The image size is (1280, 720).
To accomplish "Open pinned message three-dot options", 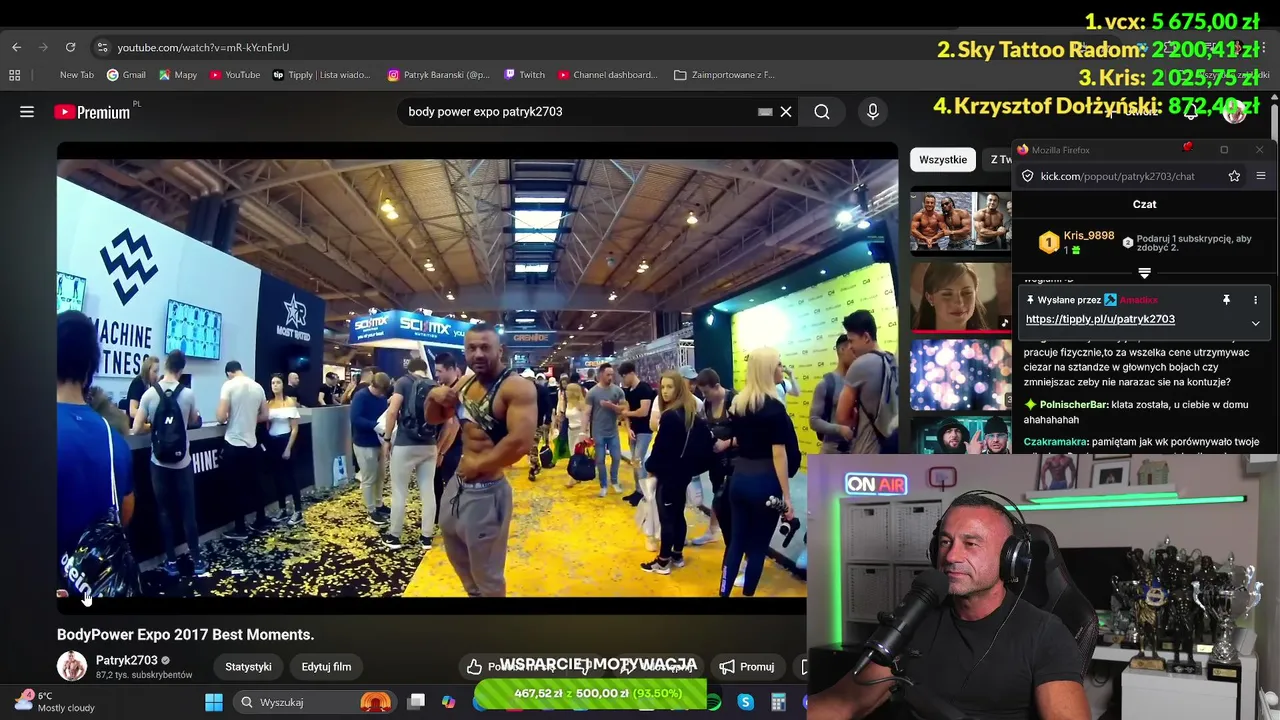I will point(1255,300).
